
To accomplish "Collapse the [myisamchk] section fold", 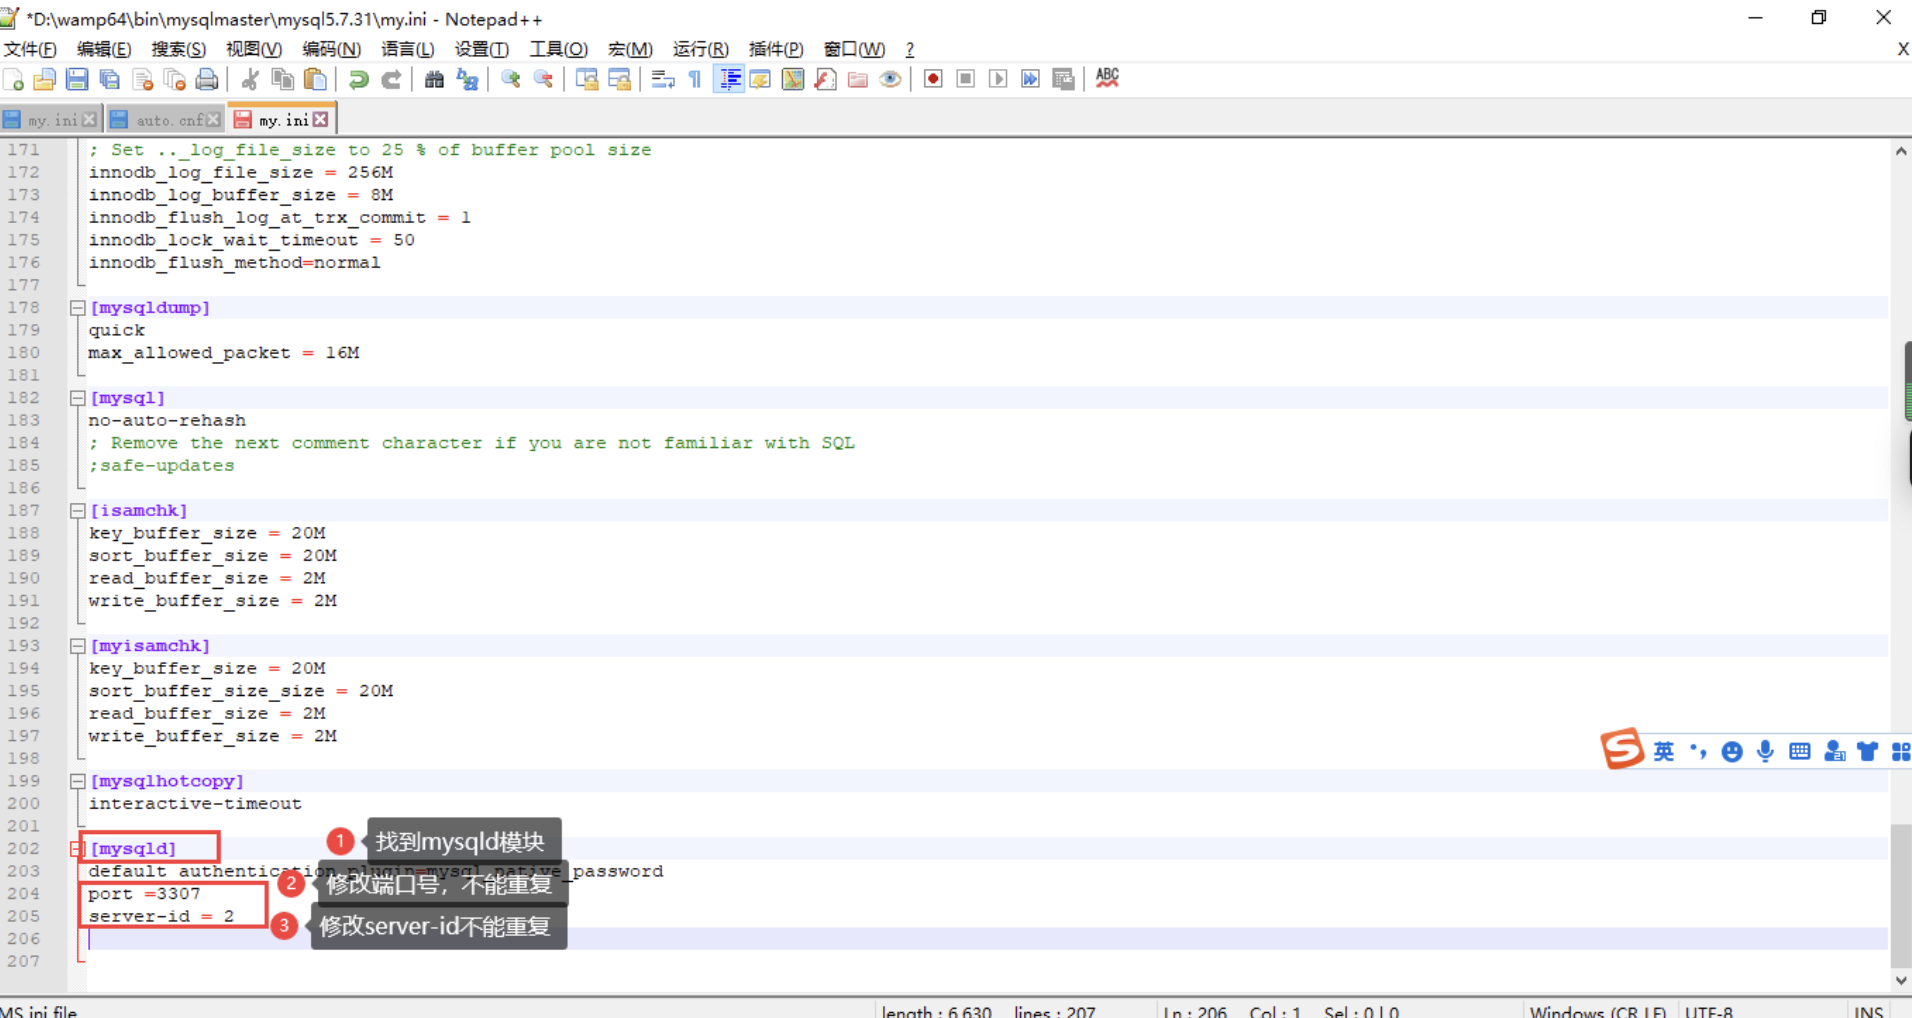I will 77,646.
